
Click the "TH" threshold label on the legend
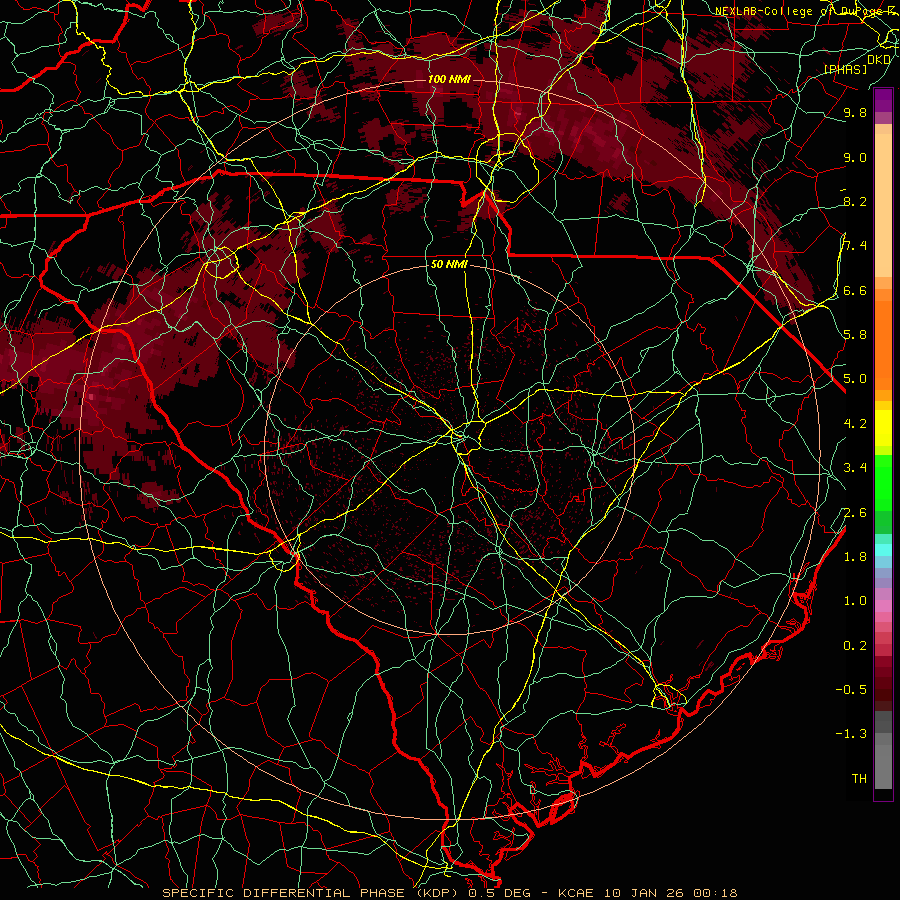click(859, 779)
